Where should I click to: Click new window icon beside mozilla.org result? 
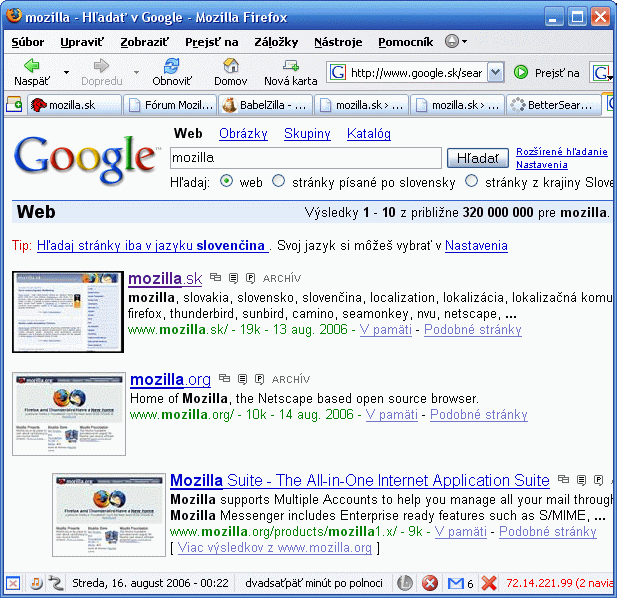tap(224, 378)
